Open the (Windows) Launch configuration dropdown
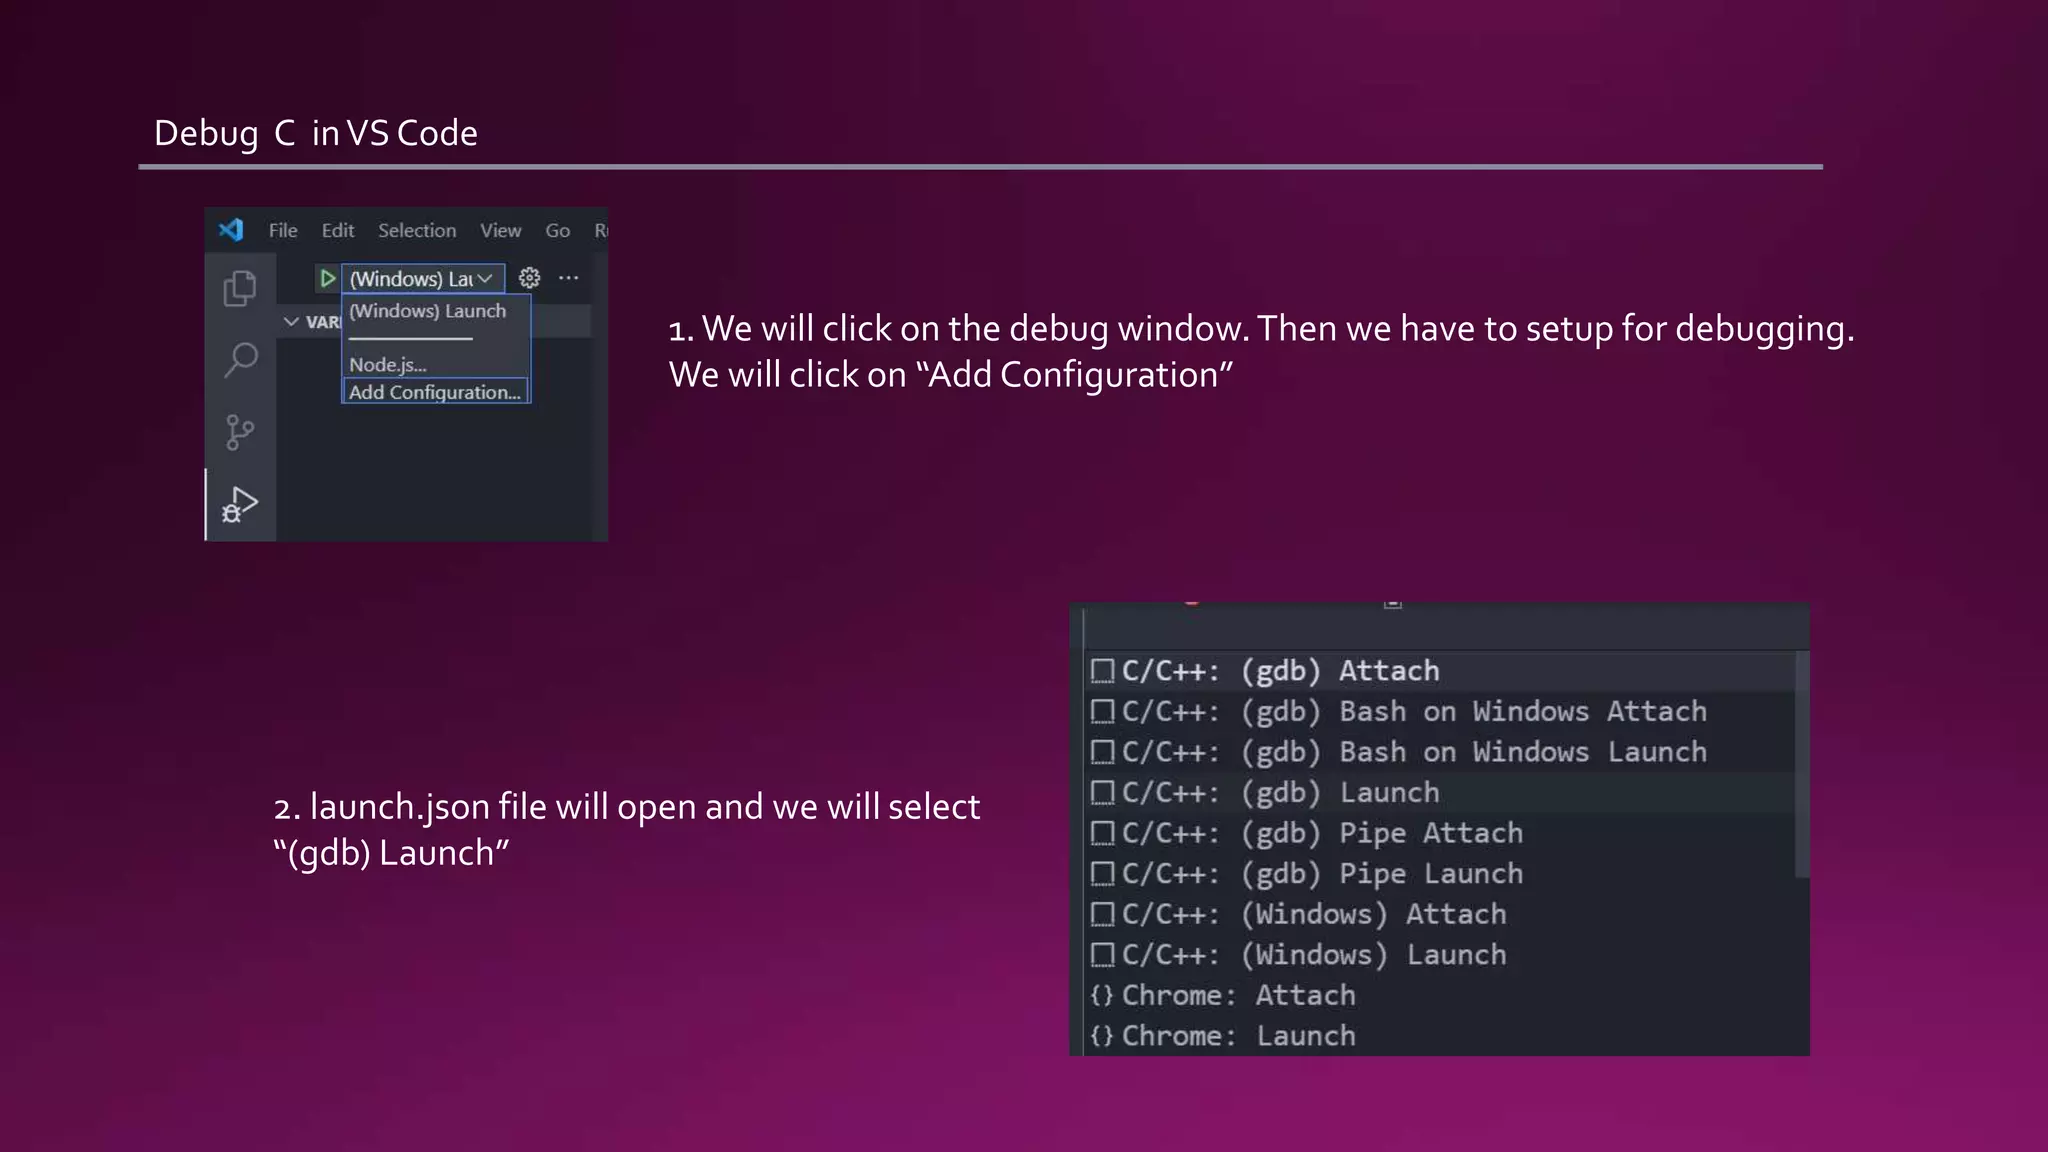Screen dimensions: 2048x1152 tap(423, 278)
